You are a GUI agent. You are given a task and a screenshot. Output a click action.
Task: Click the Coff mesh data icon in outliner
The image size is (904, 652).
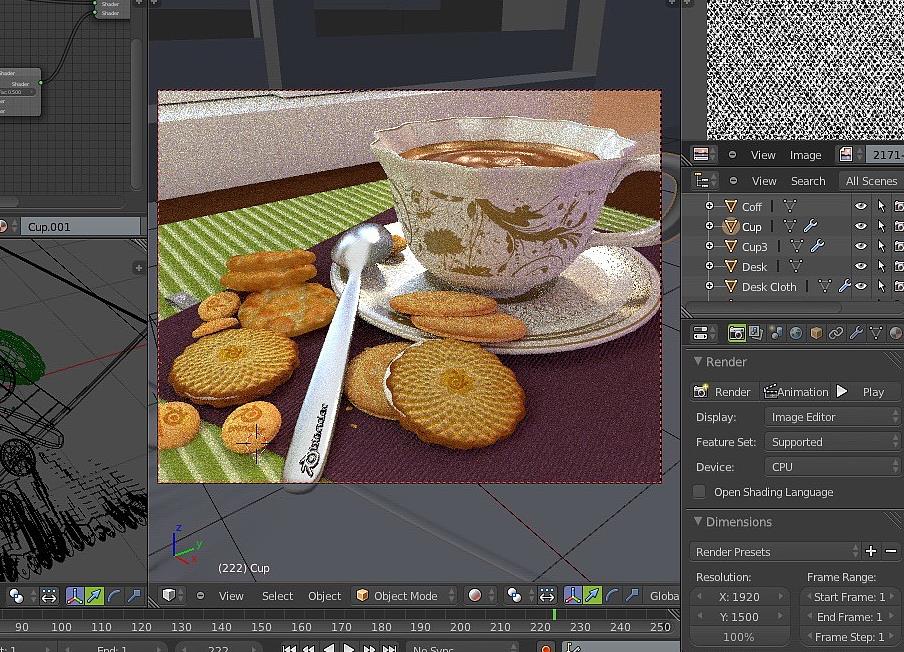(789, 206)
